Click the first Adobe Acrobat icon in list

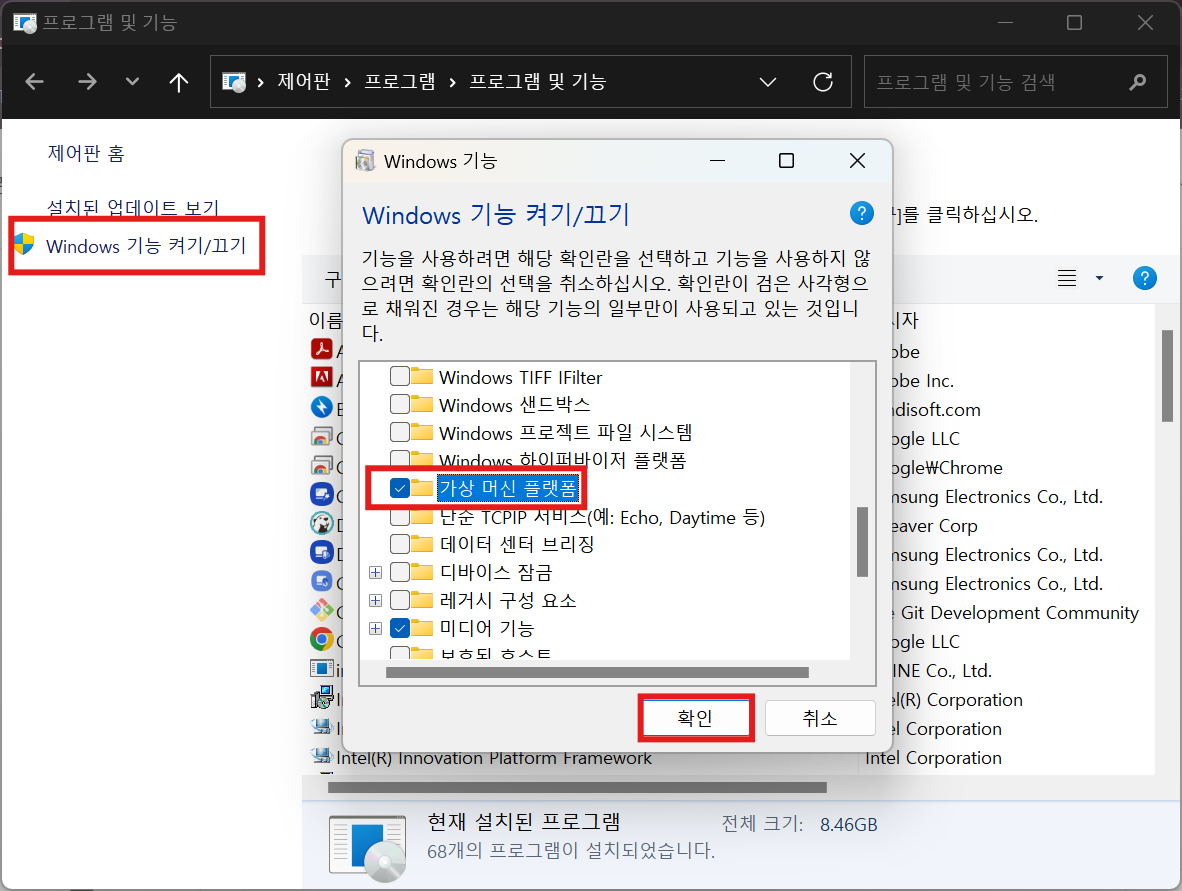[x=322, y=349]
